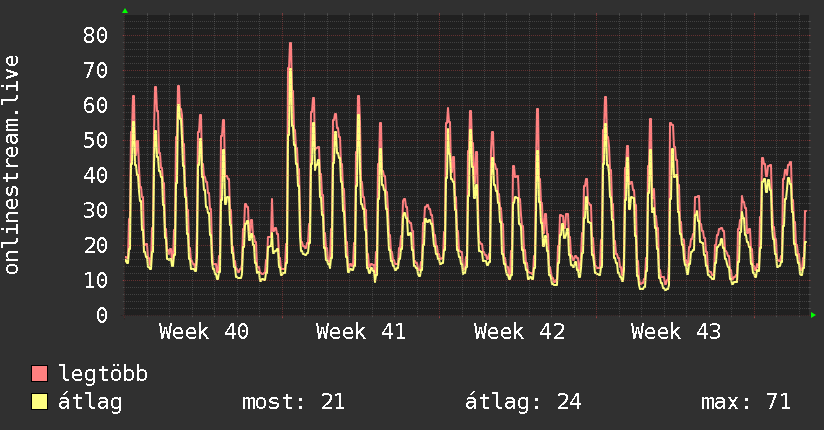Click the onlinestream.live vertical axis title
The height and width of the screenshot is (430, 824).
click(x=11, y=165)
